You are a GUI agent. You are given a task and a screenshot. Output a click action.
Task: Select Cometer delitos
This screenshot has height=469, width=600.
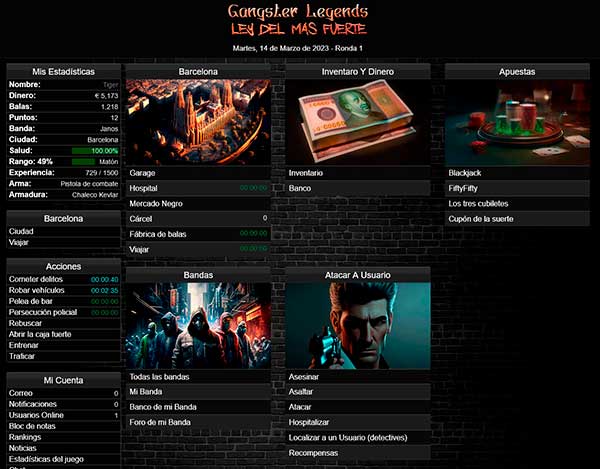click(x=64, y=279)
